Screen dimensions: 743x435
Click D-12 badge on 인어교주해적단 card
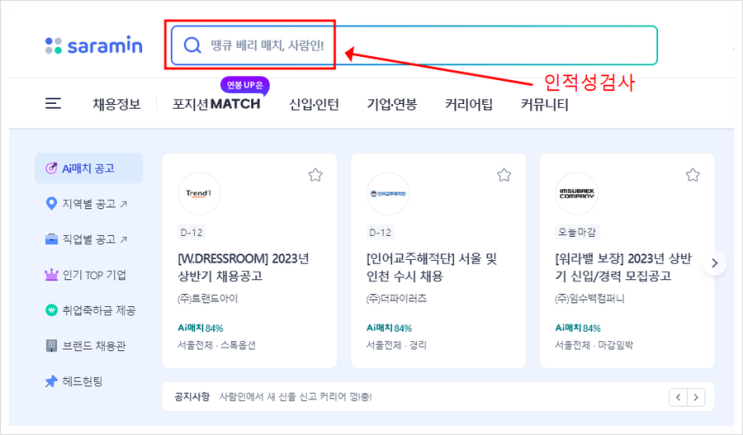(381, 232)
